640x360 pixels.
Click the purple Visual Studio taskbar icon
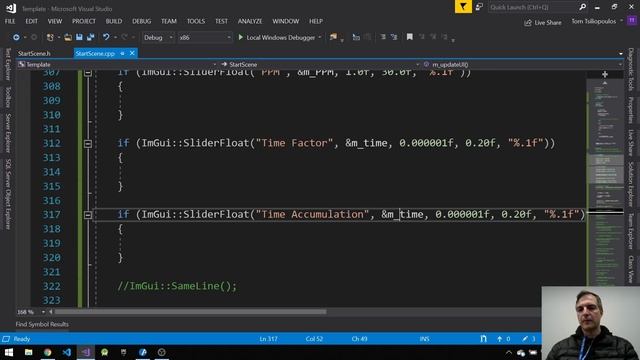tap(86, 352)
